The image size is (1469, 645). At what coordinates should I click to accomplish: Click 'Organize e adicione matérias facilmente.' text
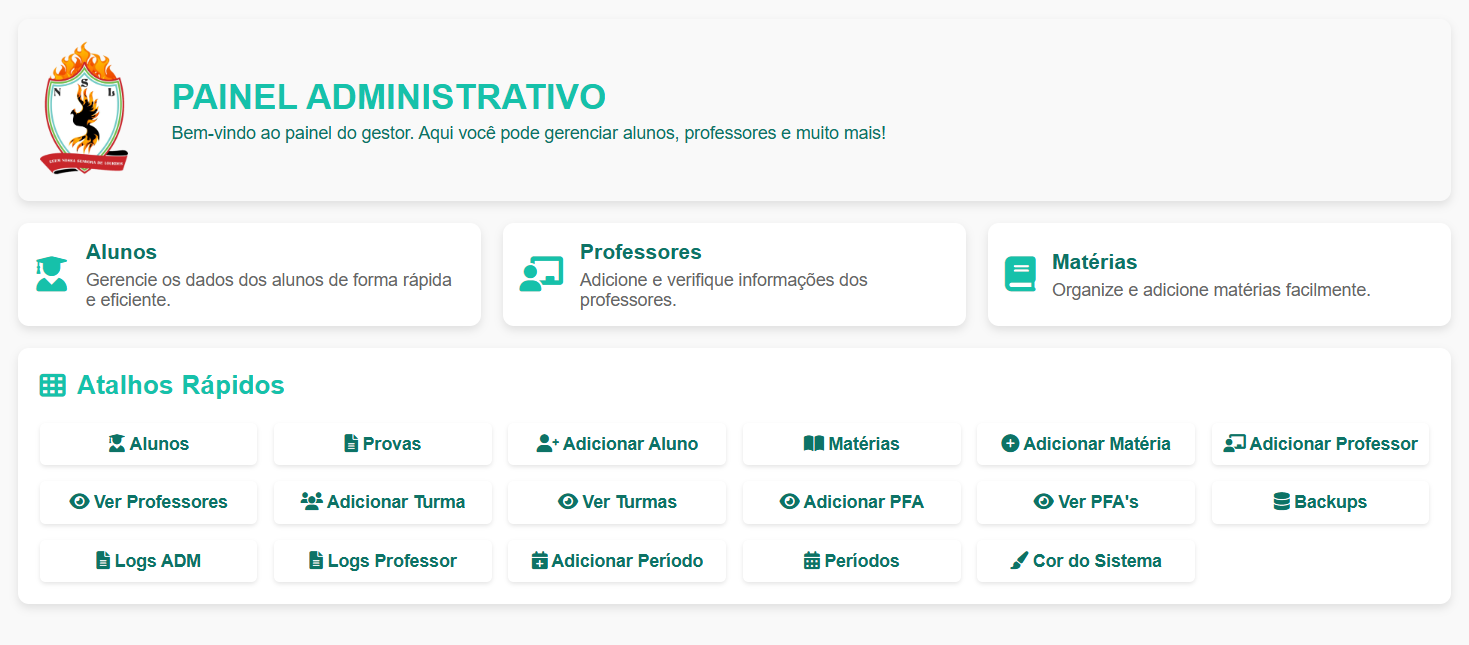(1211, 290)
